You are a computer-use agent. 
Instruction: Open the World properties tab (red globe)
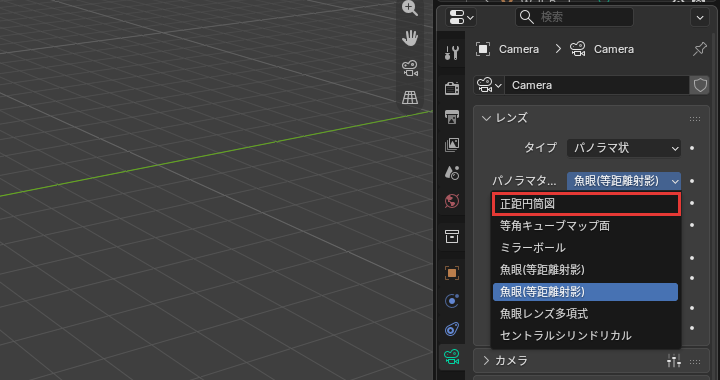click(452, 201)
